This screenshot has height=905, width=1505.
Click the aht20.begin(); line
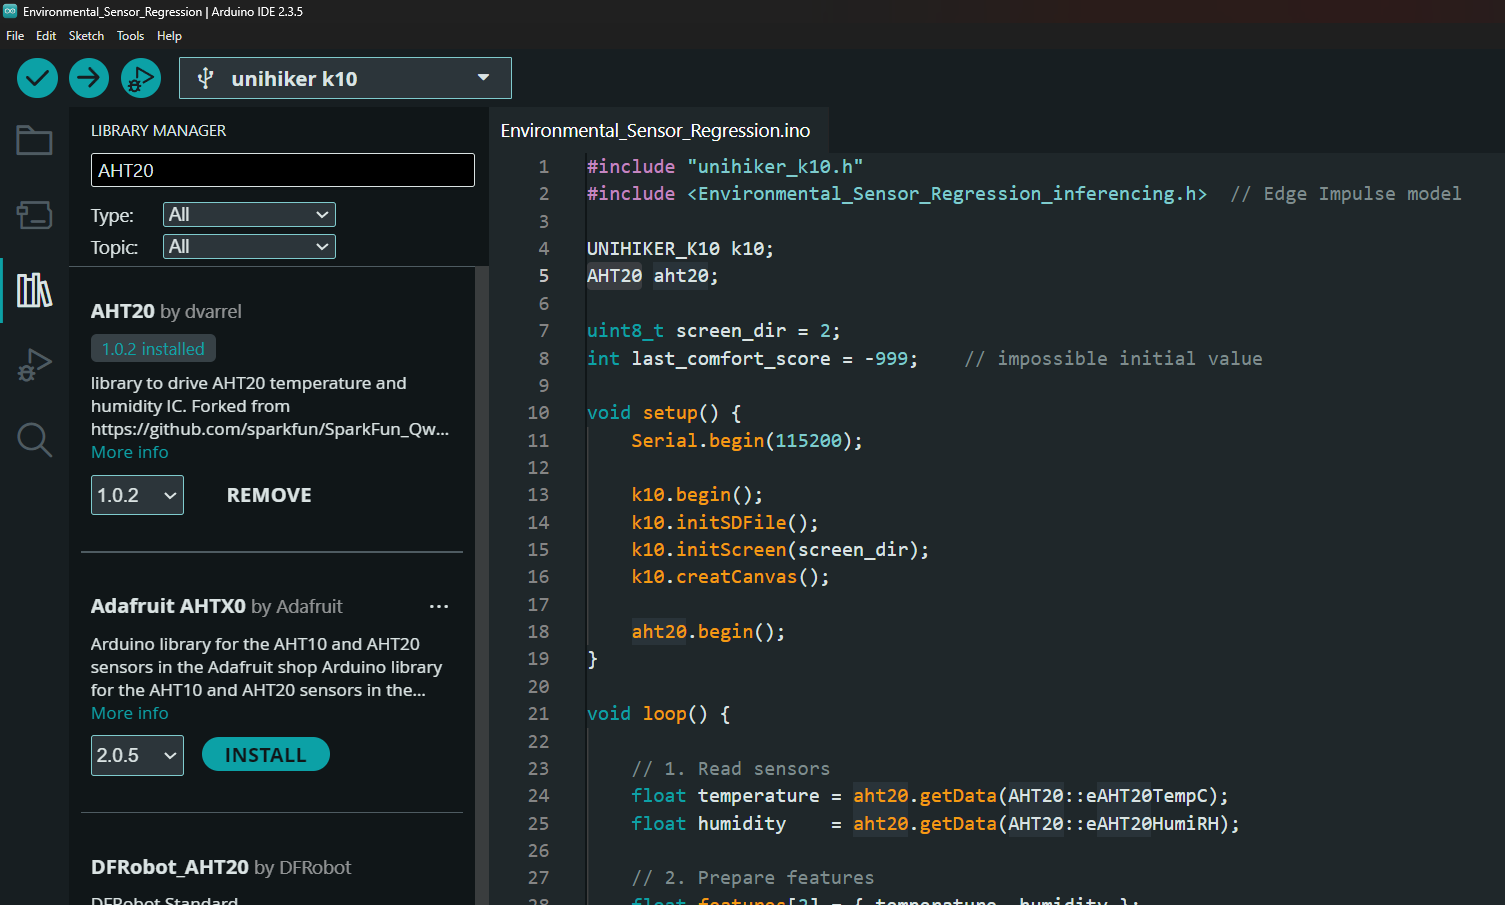tap(708, 632)
